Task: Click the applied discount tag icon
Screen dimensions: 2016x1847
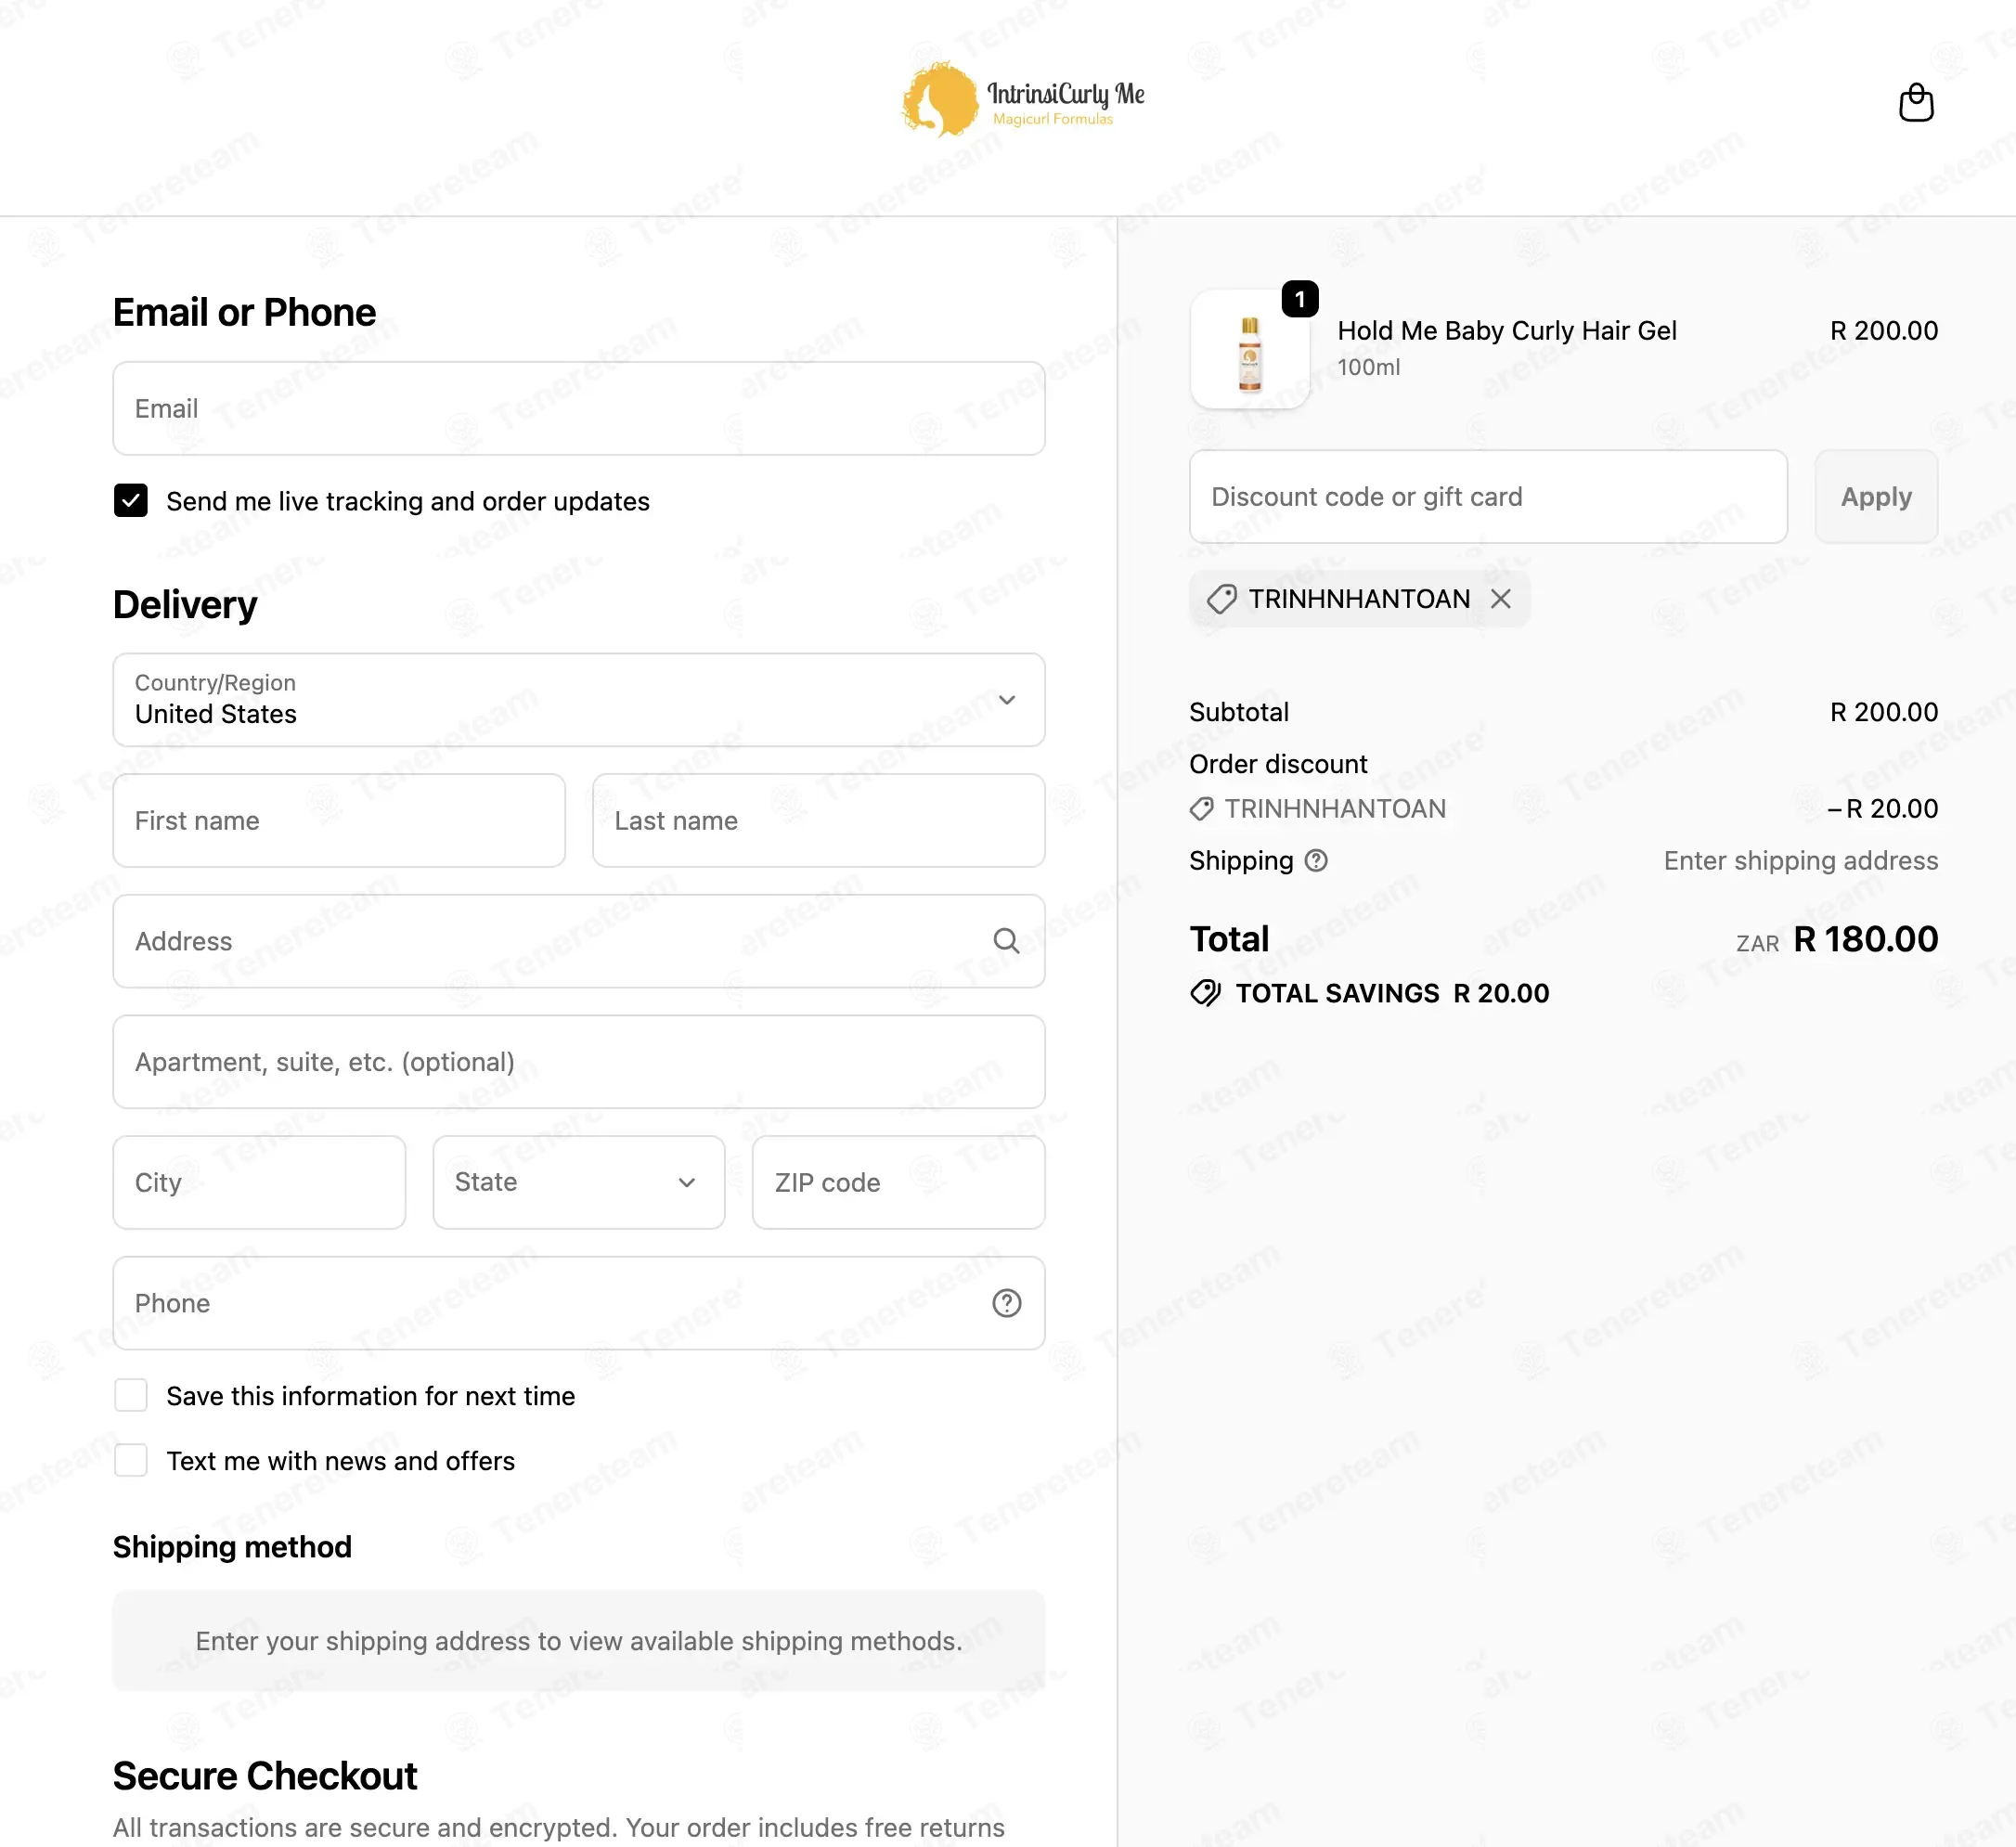Action: click(x=1221, y=598)
